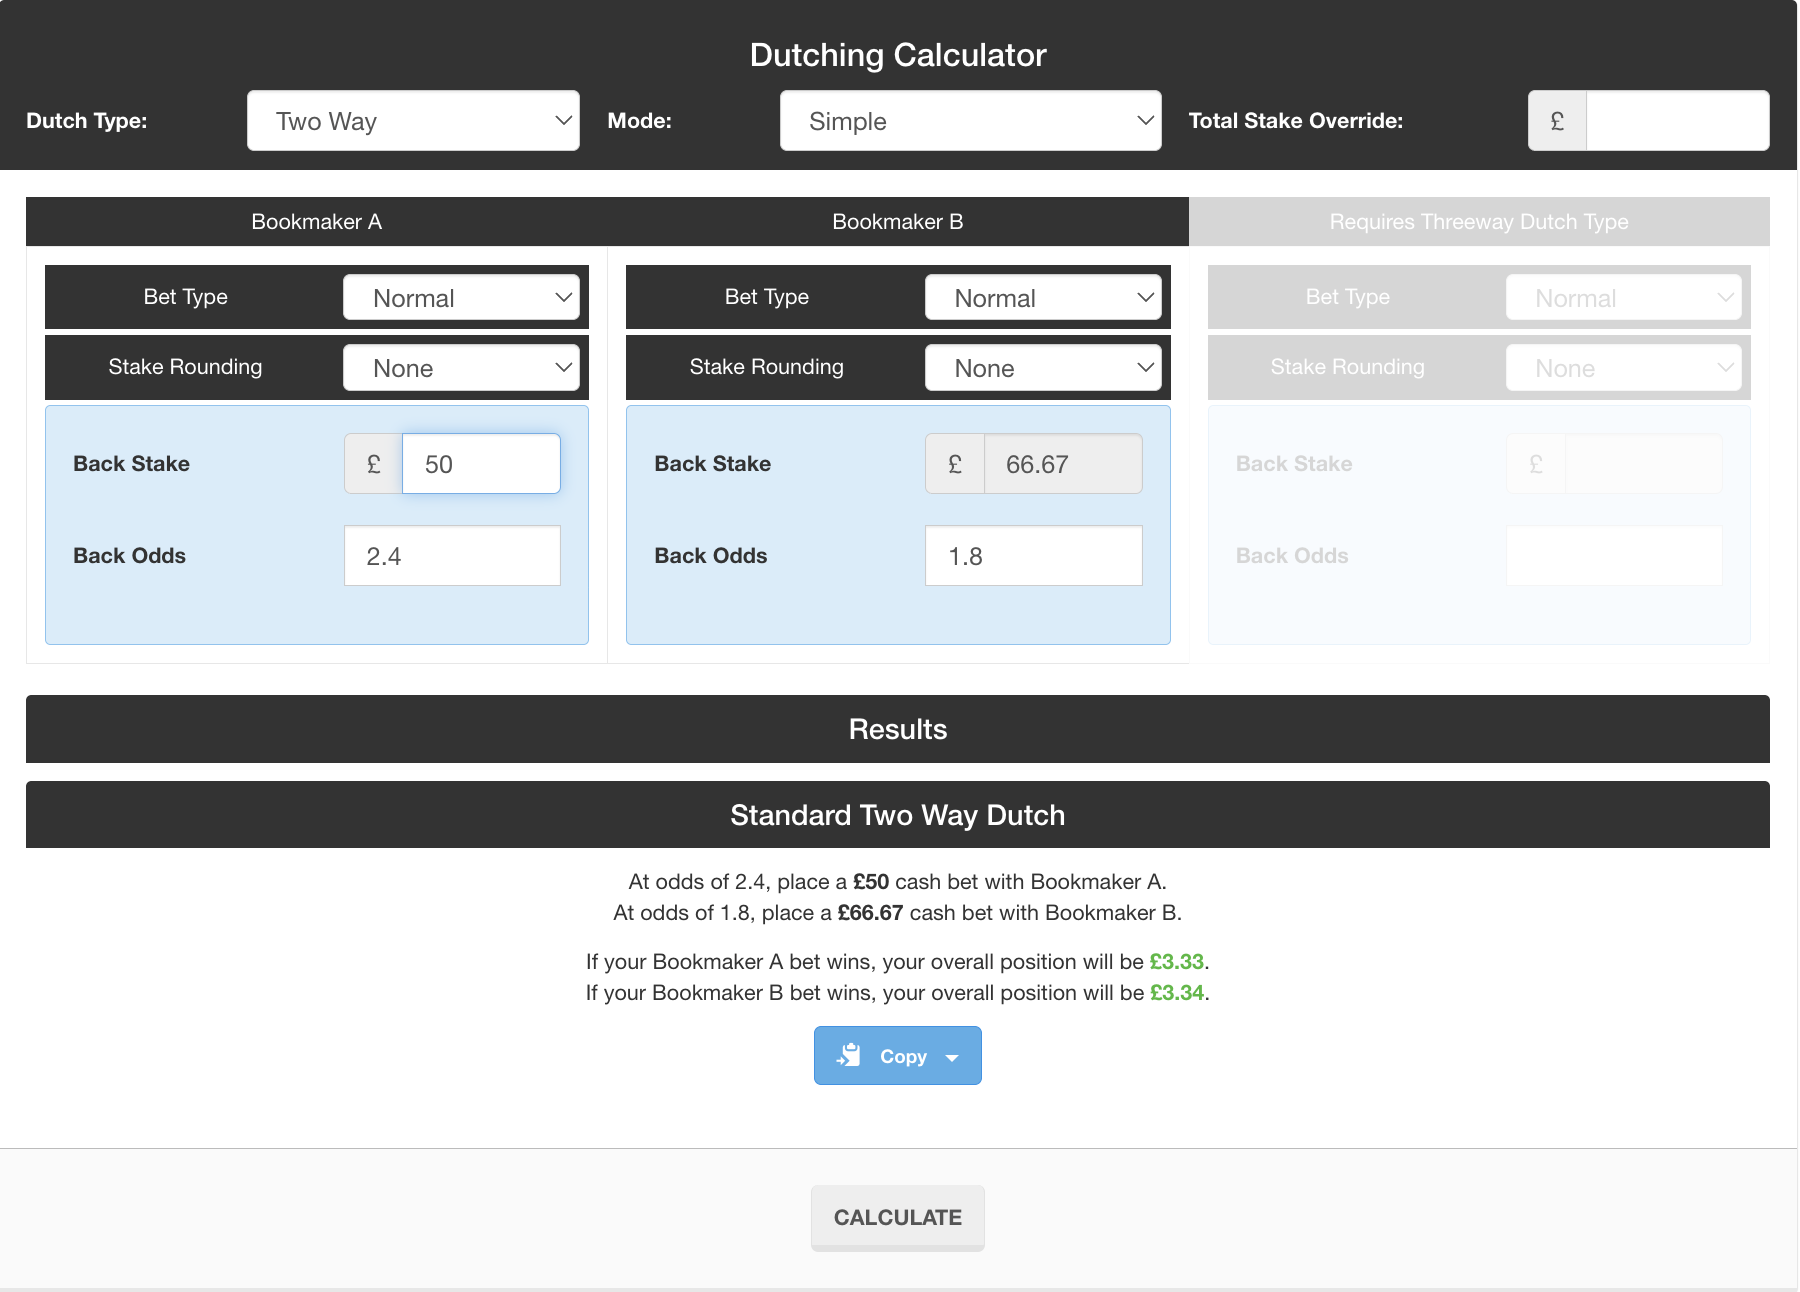
Task: Click the Standard Two Way Dutch heading
Action: pos(898,815)
